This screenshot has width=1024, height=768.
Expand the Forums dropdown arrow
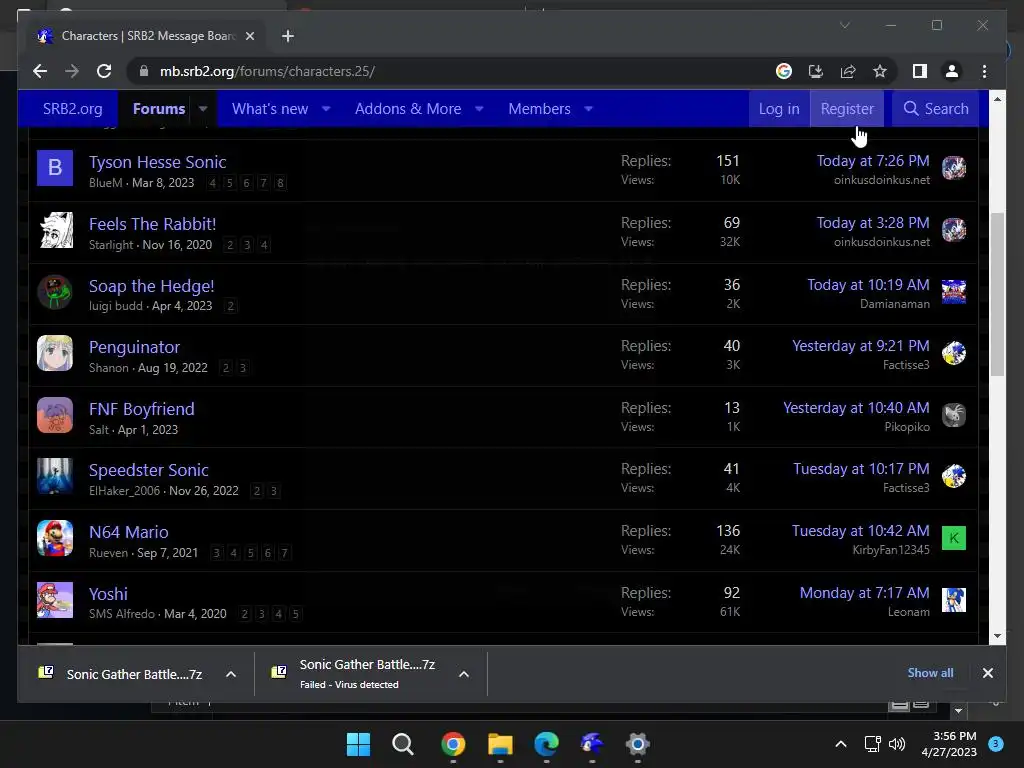click(203, 108)
